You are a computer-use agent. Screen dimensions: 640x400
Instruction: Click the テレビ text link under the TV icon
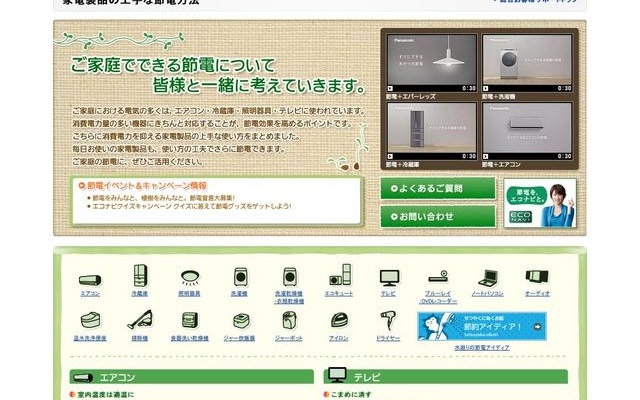388,293
